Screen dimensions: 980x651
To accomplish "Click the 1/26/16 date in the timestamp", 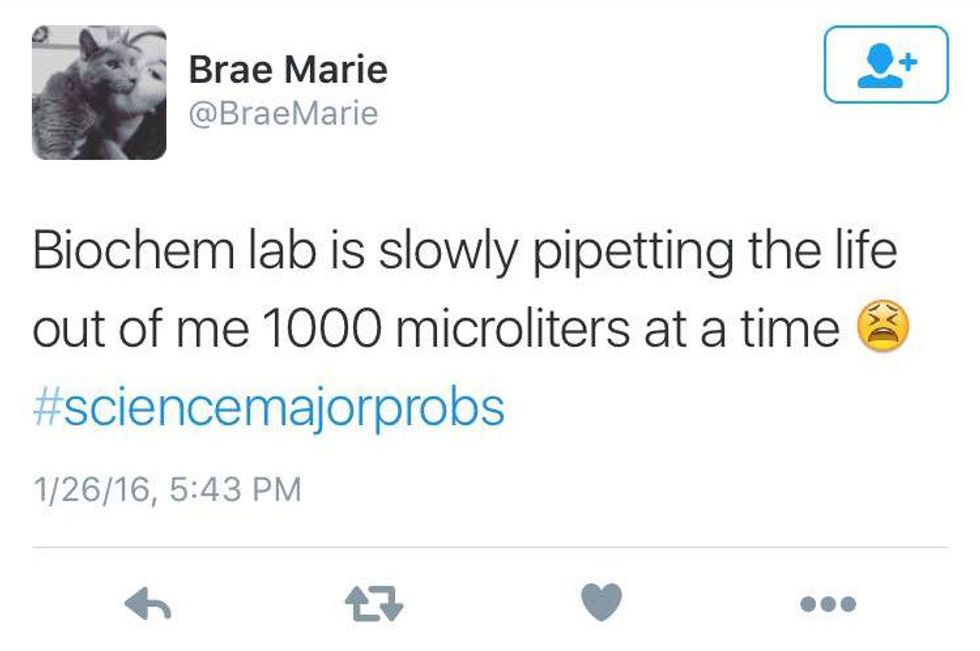I will pos(91,490).
